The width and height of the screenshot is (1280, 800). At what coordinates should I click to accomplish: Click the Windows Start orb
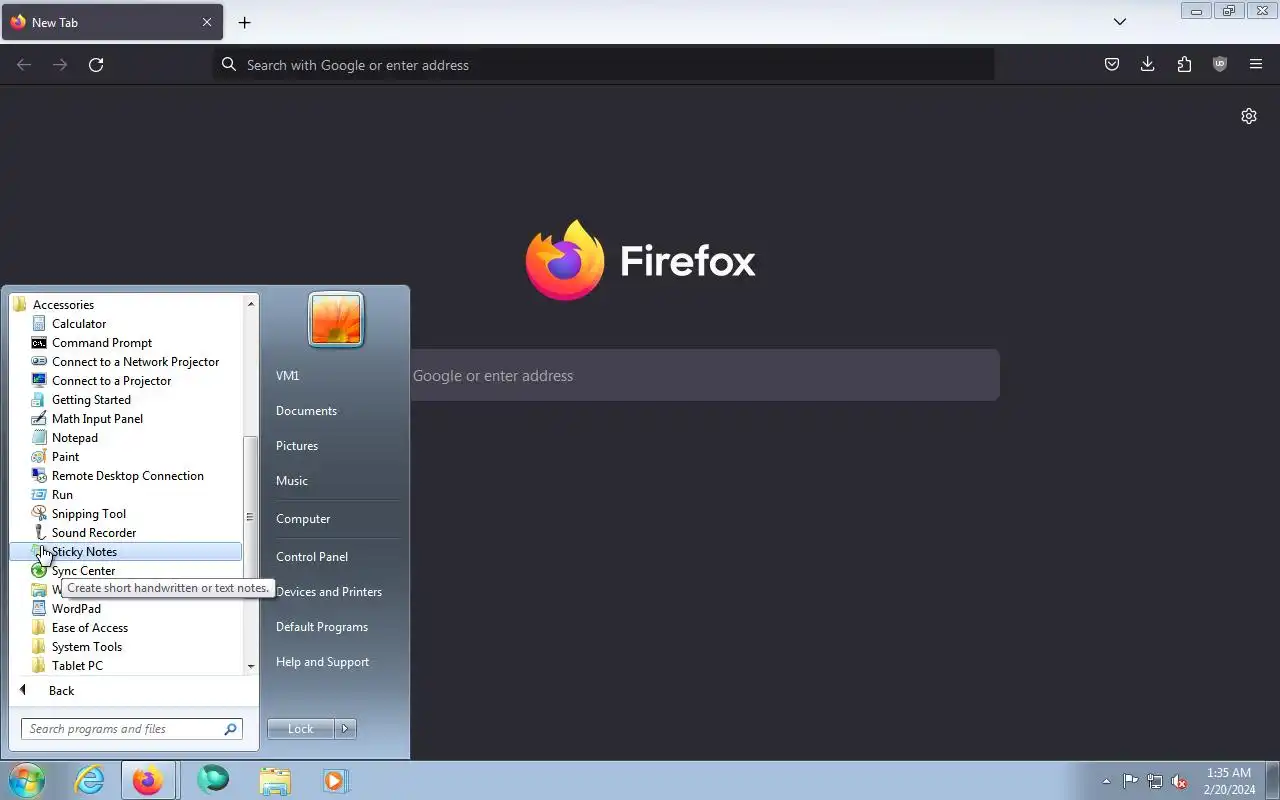coord(26,780)
